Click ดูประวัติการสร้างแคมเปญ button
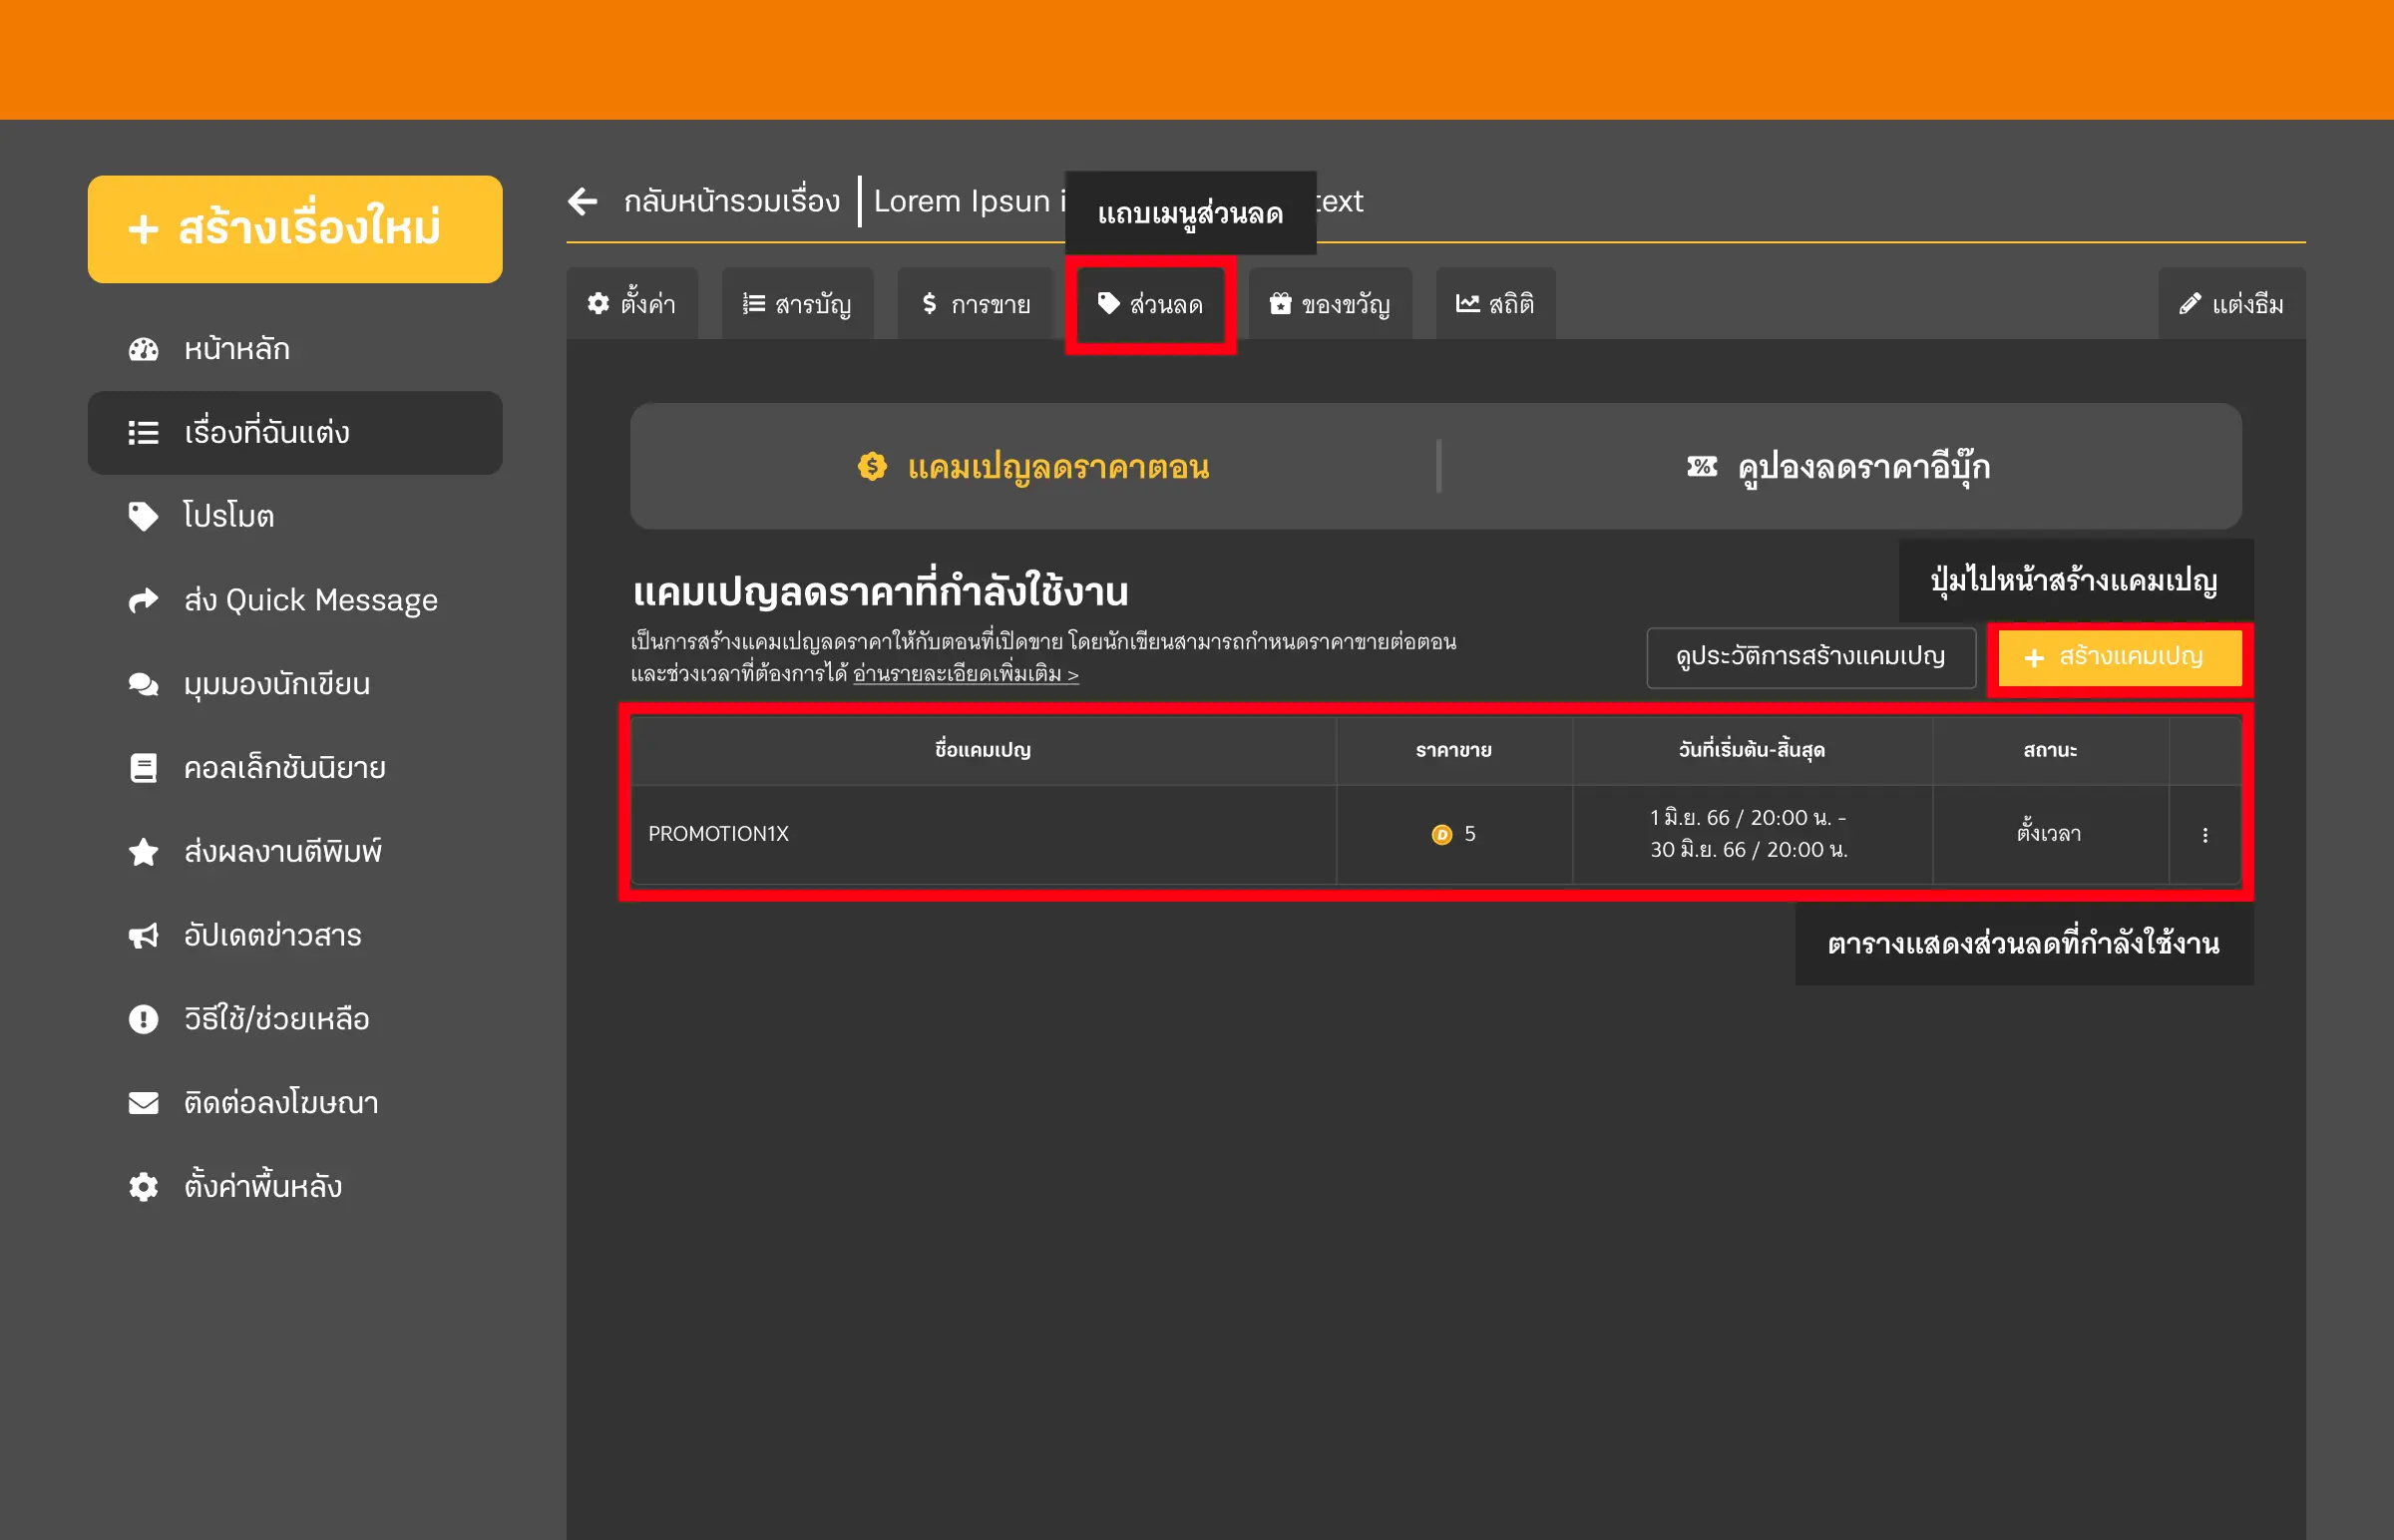2394x1540 pixels. point(1811,657)
